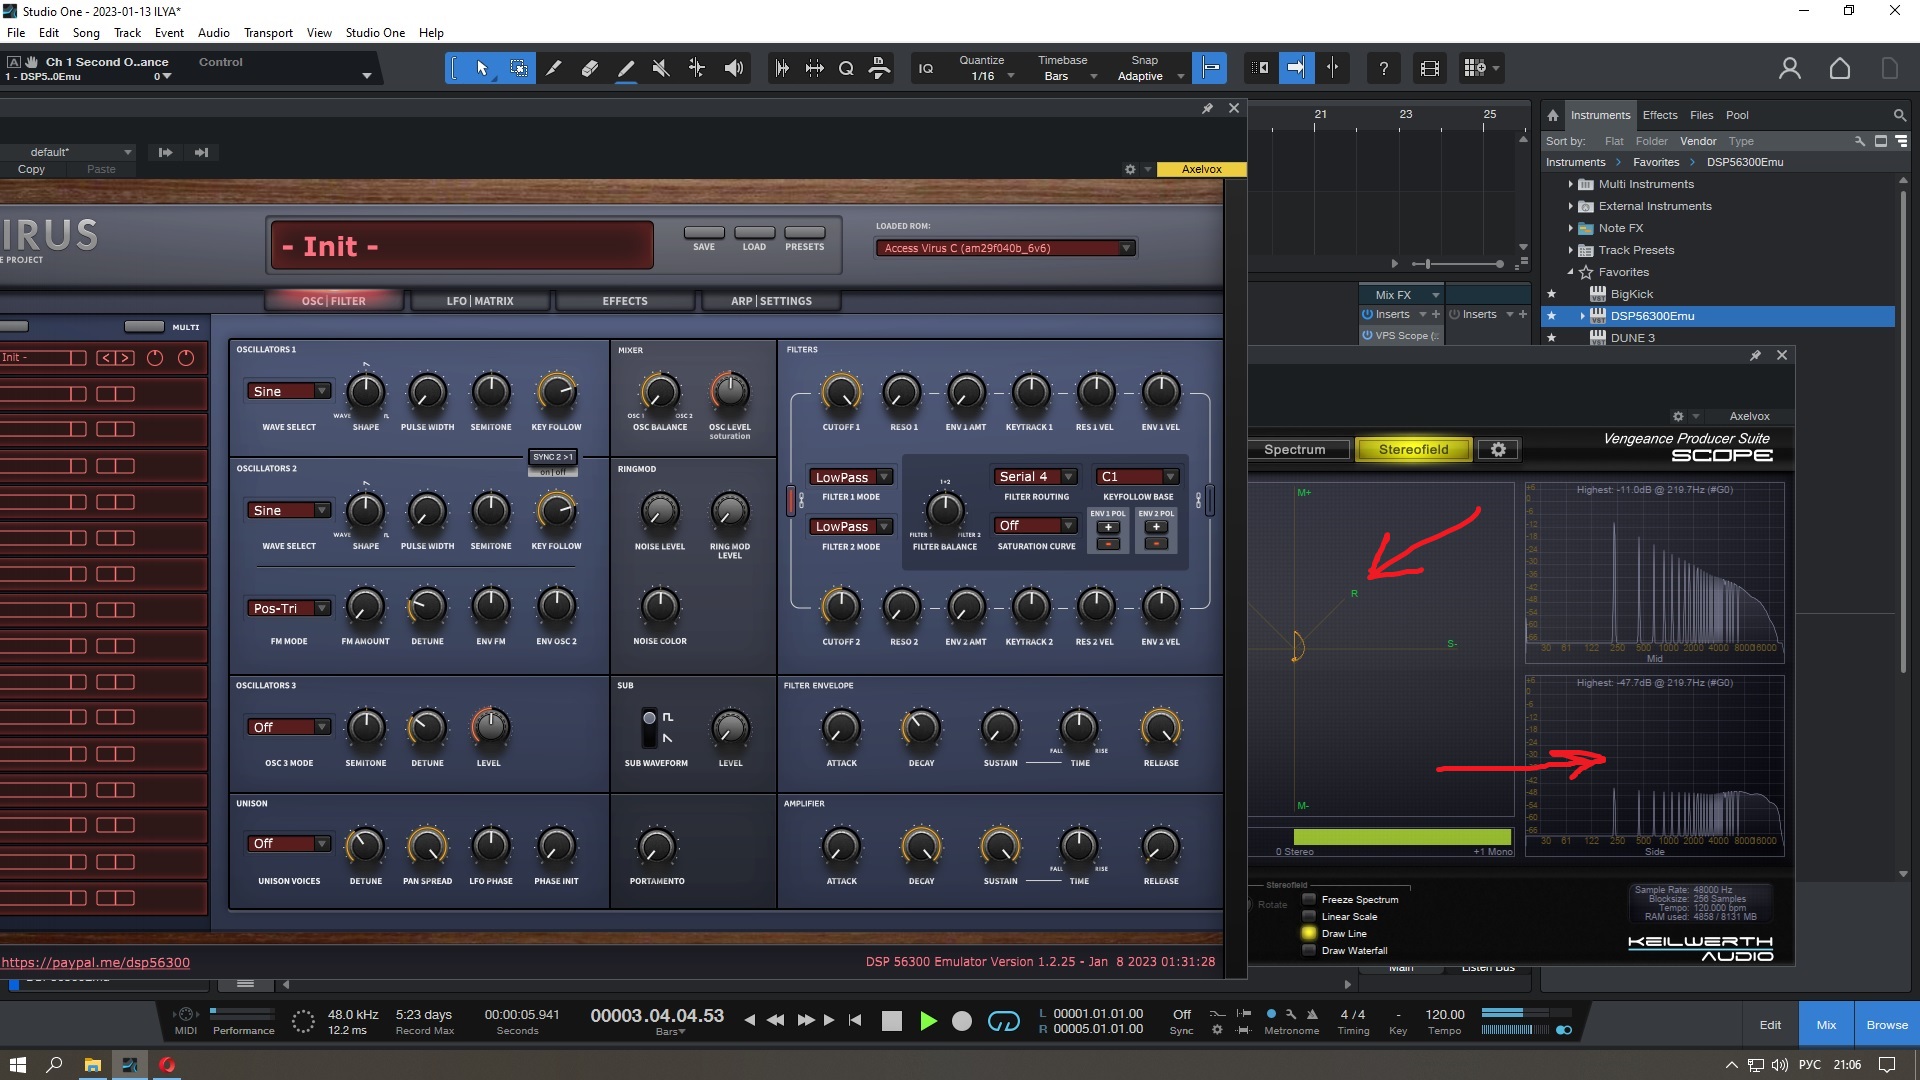Open the Mix console button
This screenshot has width=1920, height=1080.
(1826, 1025)
